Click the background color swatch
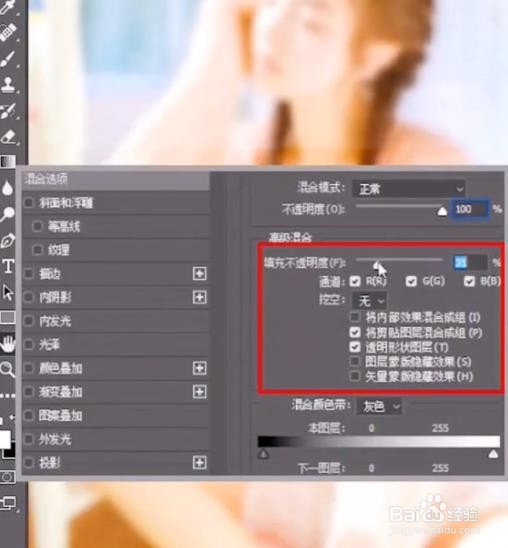 tap(10, 452)
